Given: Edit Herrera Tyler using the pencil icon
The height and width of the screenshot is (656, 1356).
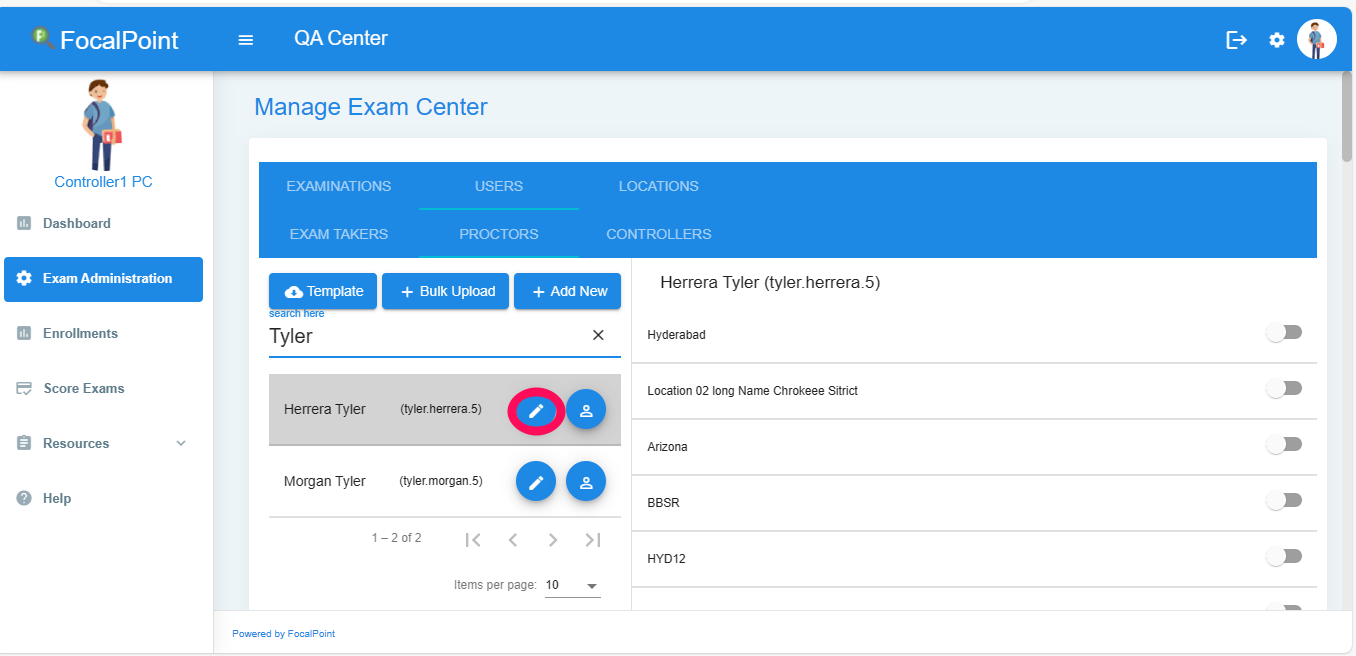Looking at the screenshot, I should 535,410.
